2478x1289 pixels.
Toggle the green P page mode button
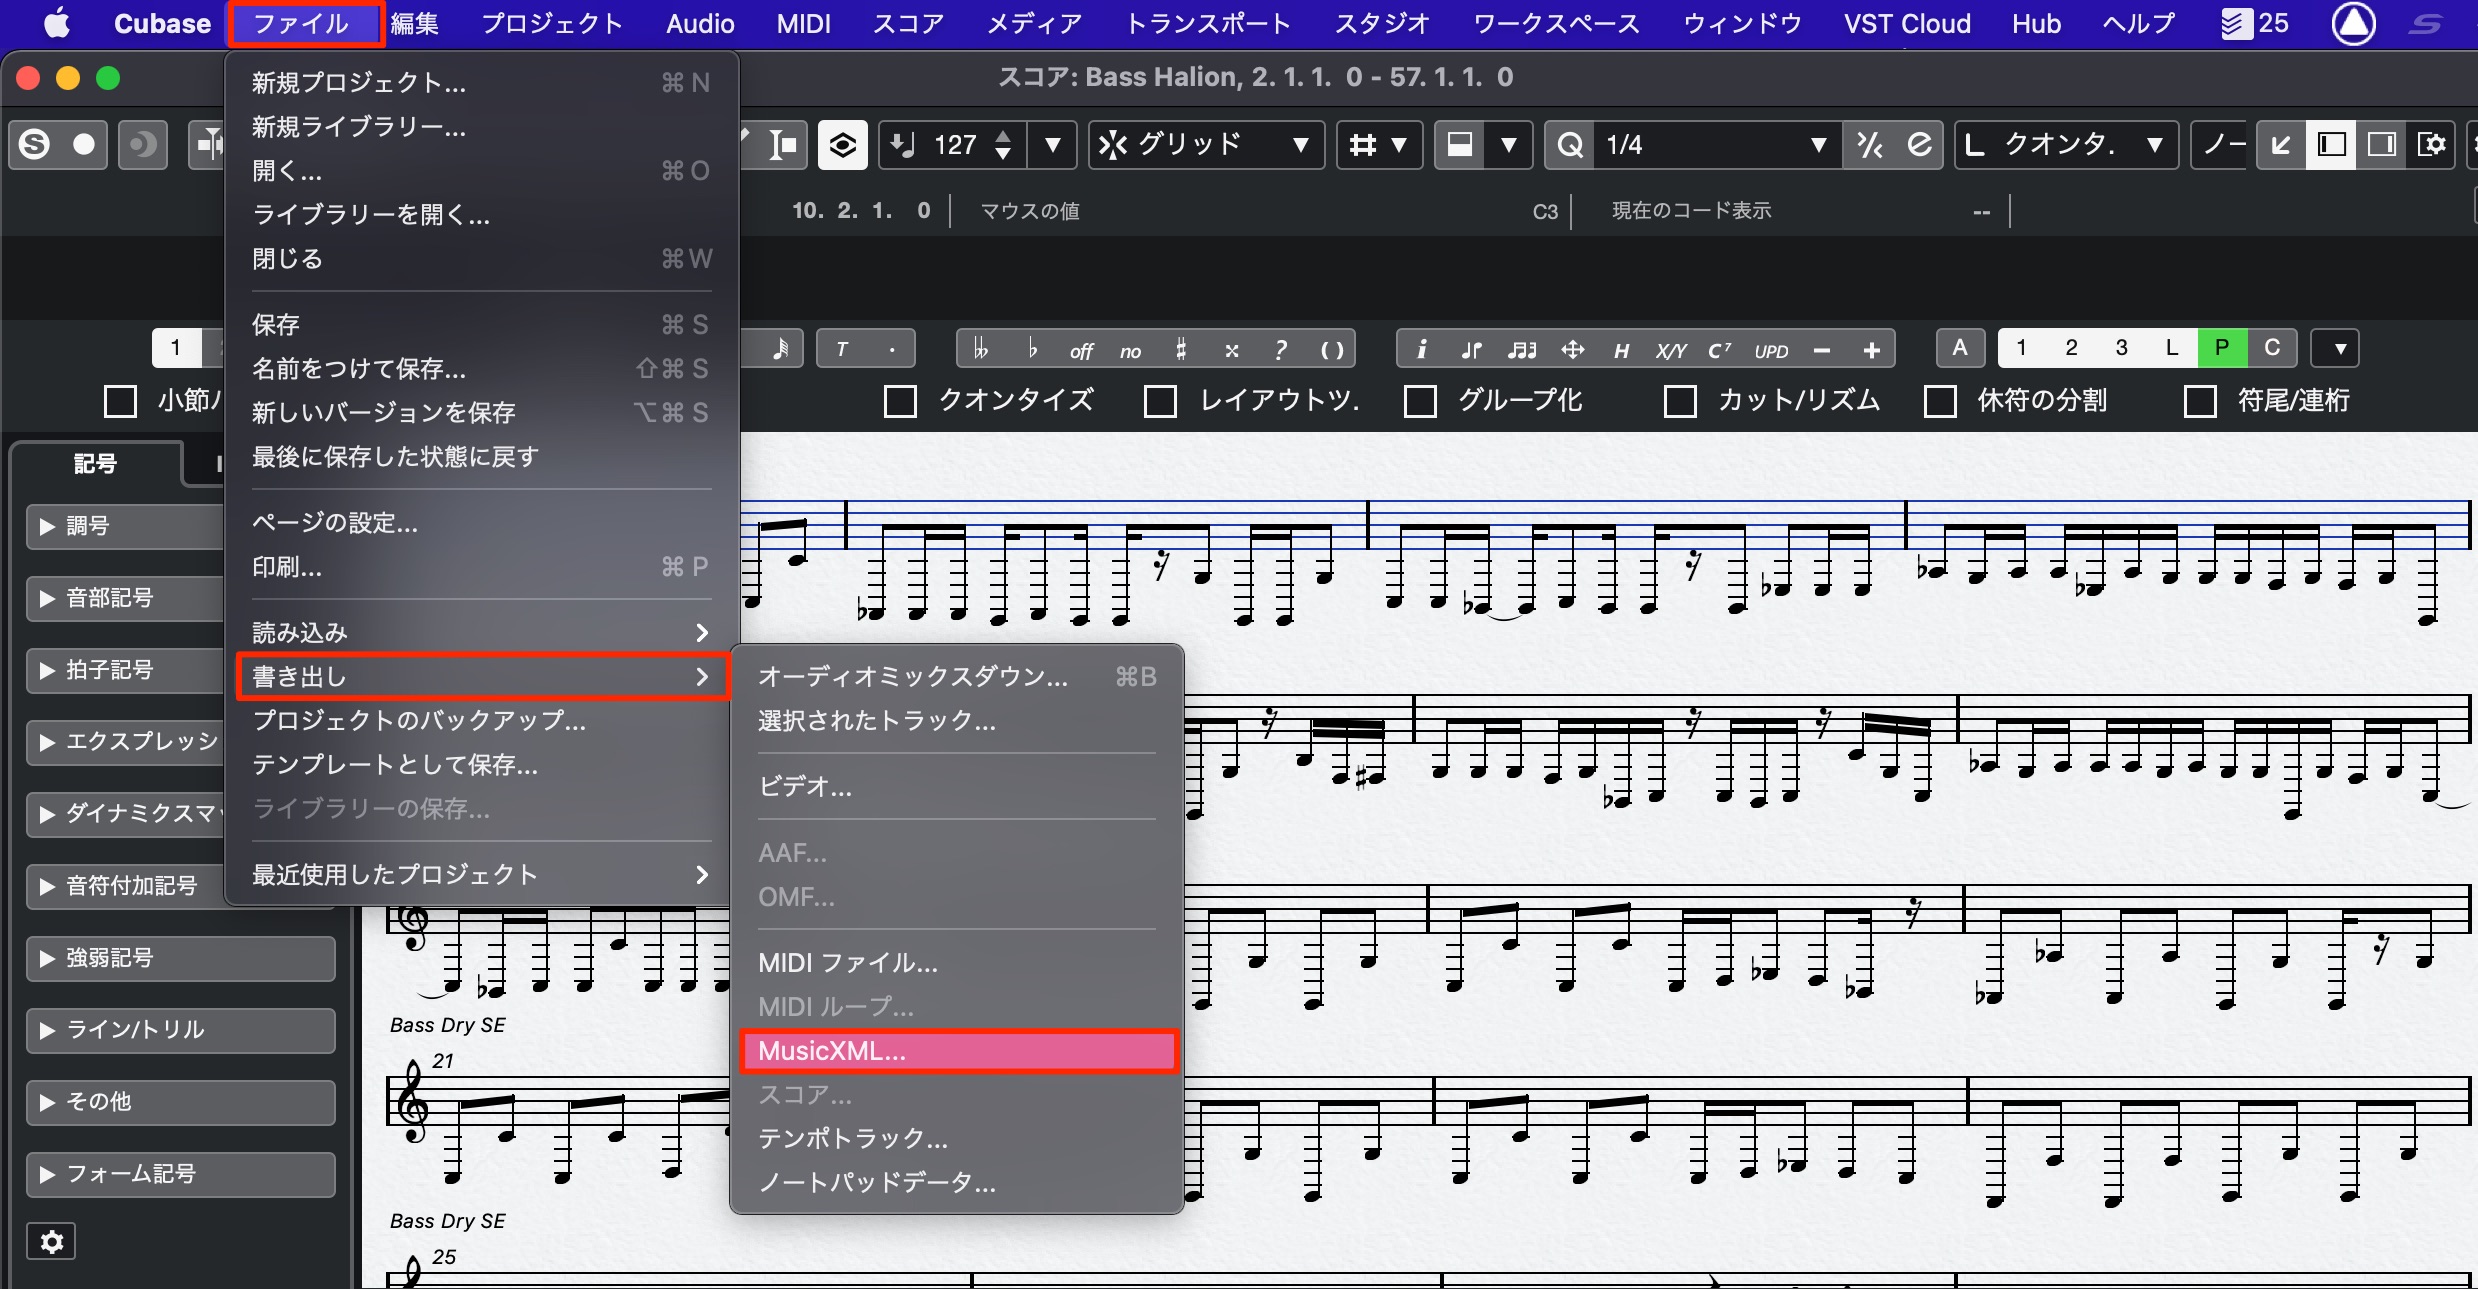tap(2222, 348)
